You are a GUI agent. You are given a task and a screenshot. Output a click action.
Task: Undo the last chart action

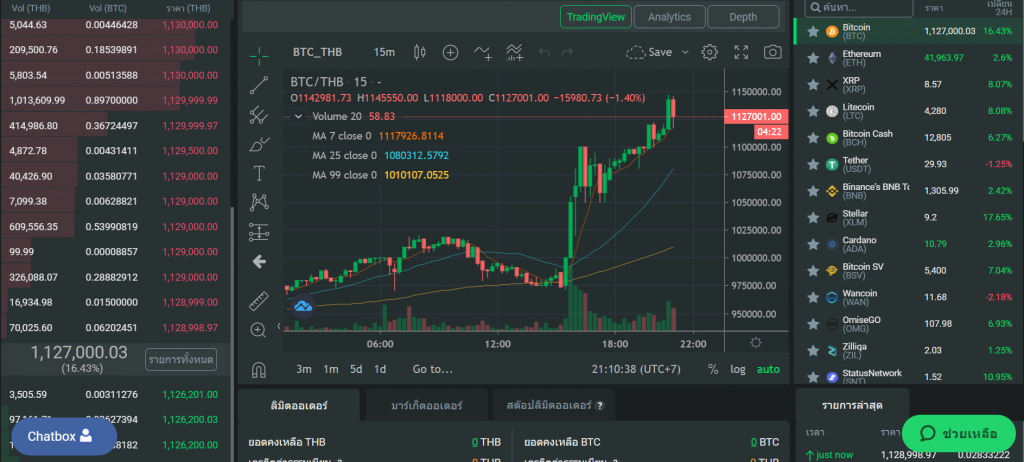pos(545,52)
